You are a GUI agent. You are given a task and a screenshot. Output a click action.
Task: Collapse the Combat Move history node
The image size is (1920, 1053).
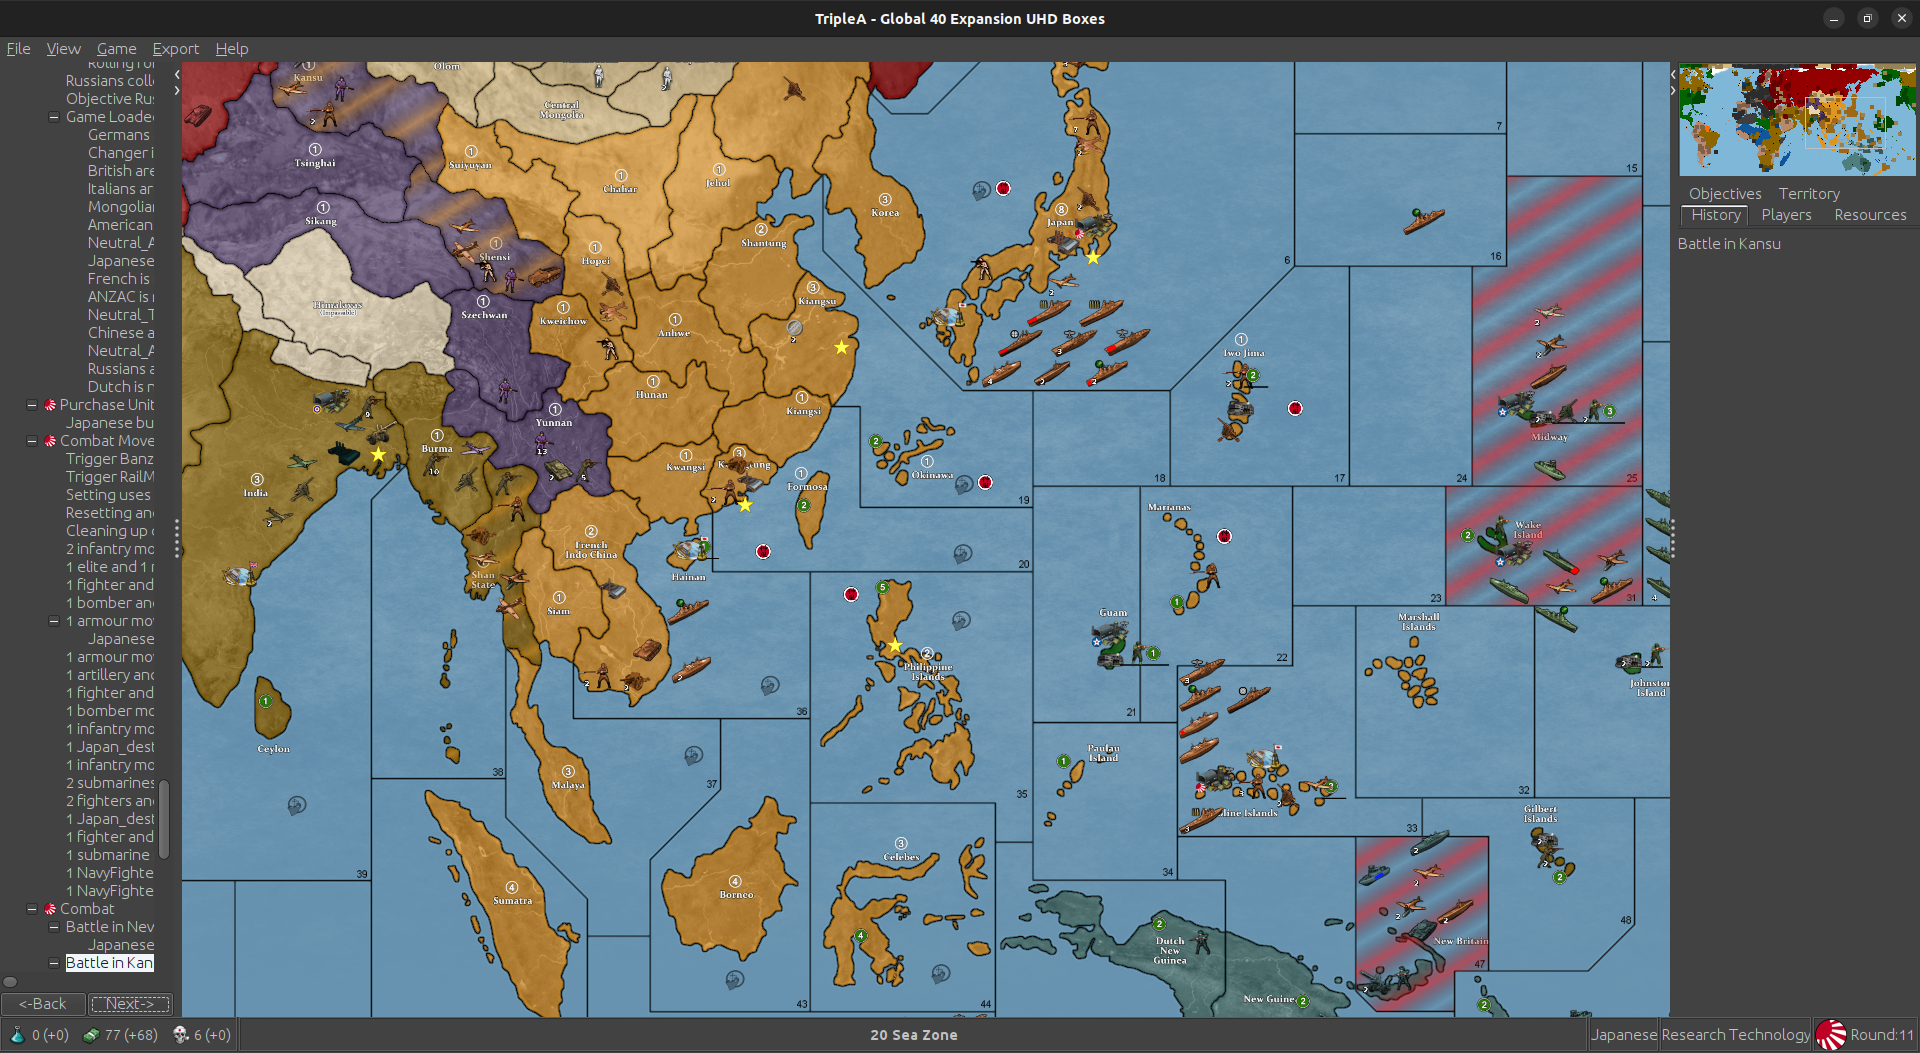coord(32,441)
